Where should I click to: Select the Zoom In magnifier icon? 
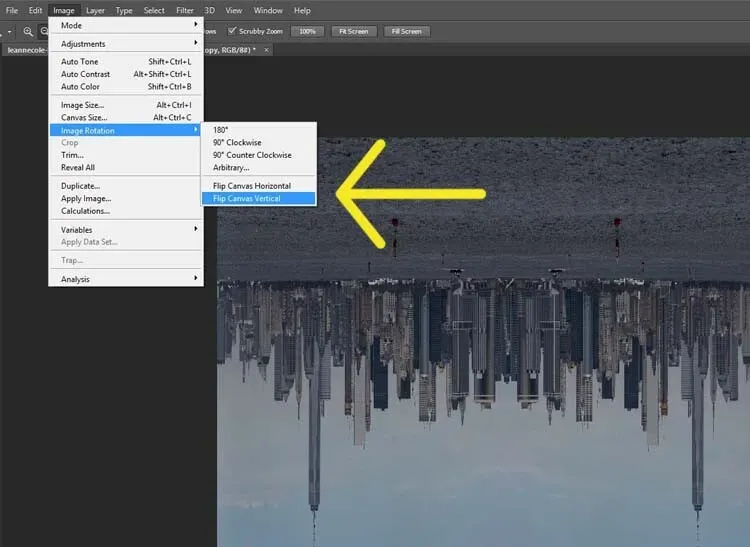click(28, 31)
